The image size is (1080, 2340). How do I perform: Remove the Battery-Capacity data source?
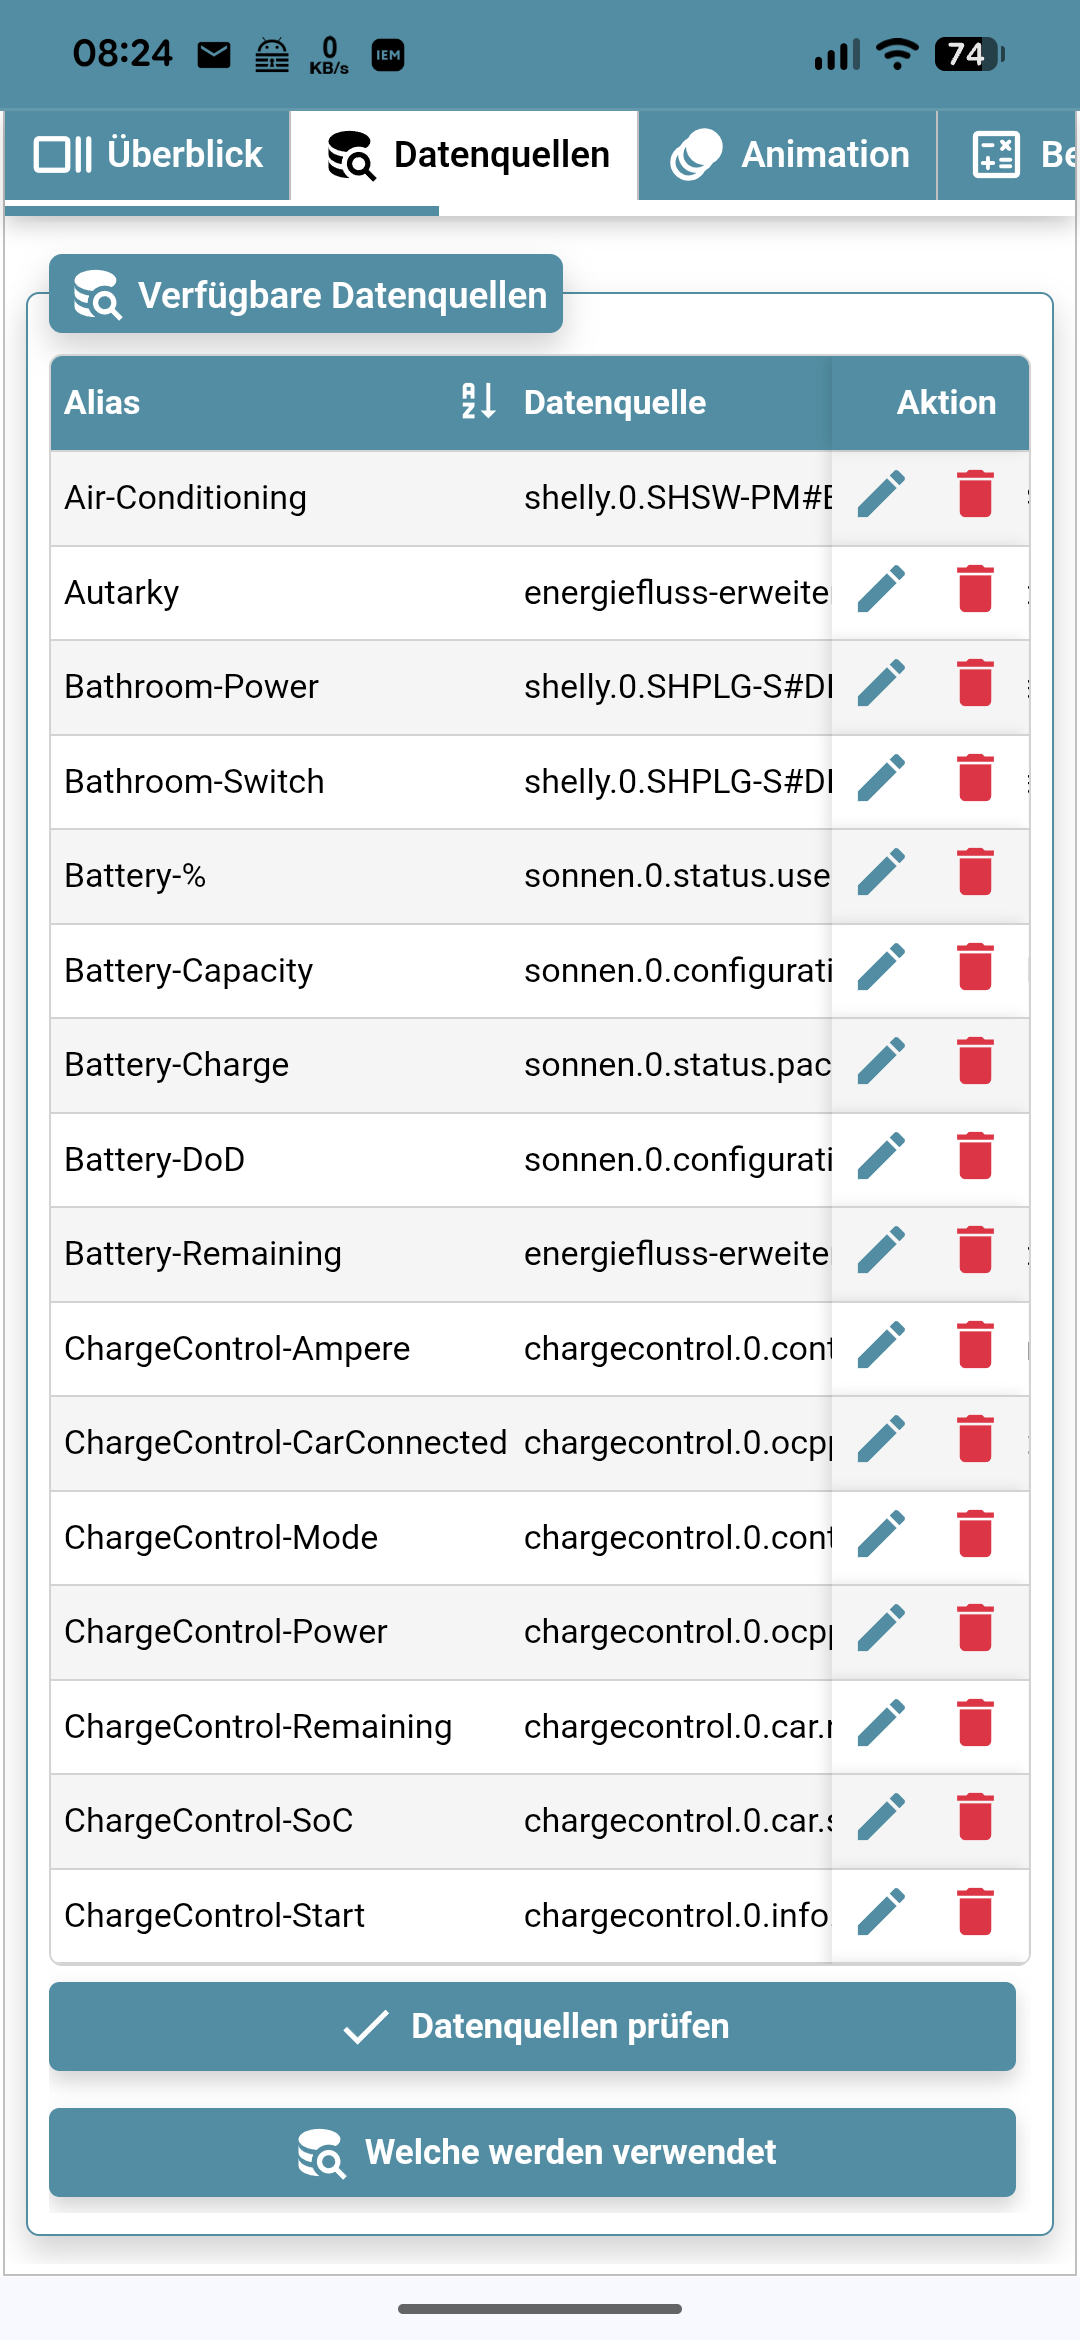pos(975,968)
